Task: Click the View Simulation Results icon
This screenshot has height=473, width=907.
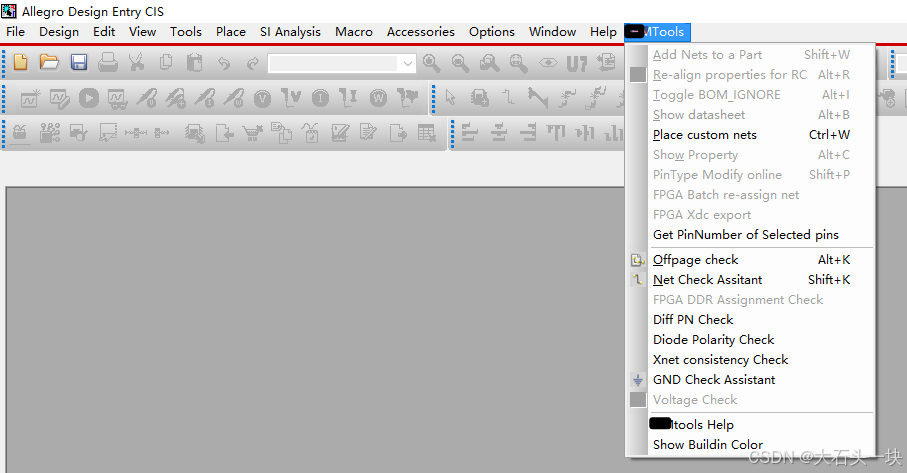Action: click(x=117, y=99)
